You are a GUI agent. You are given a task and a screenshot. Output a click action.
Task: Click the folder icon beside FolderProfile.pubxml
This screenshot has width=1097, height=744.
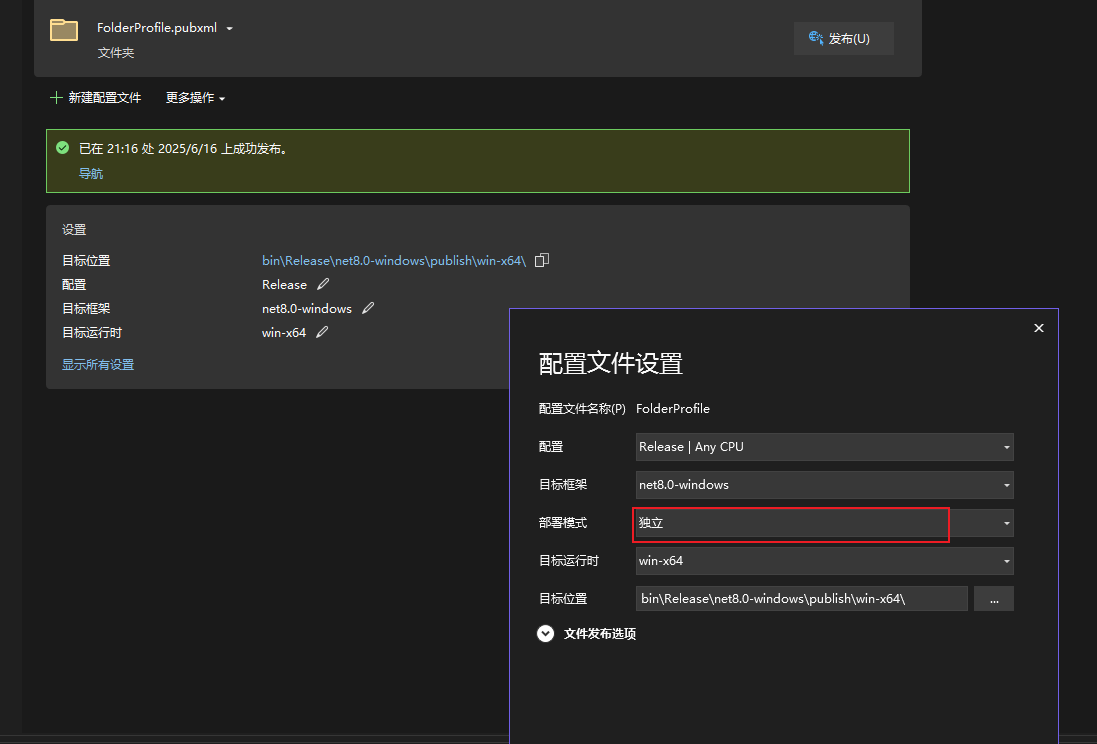tap(64, 30)
